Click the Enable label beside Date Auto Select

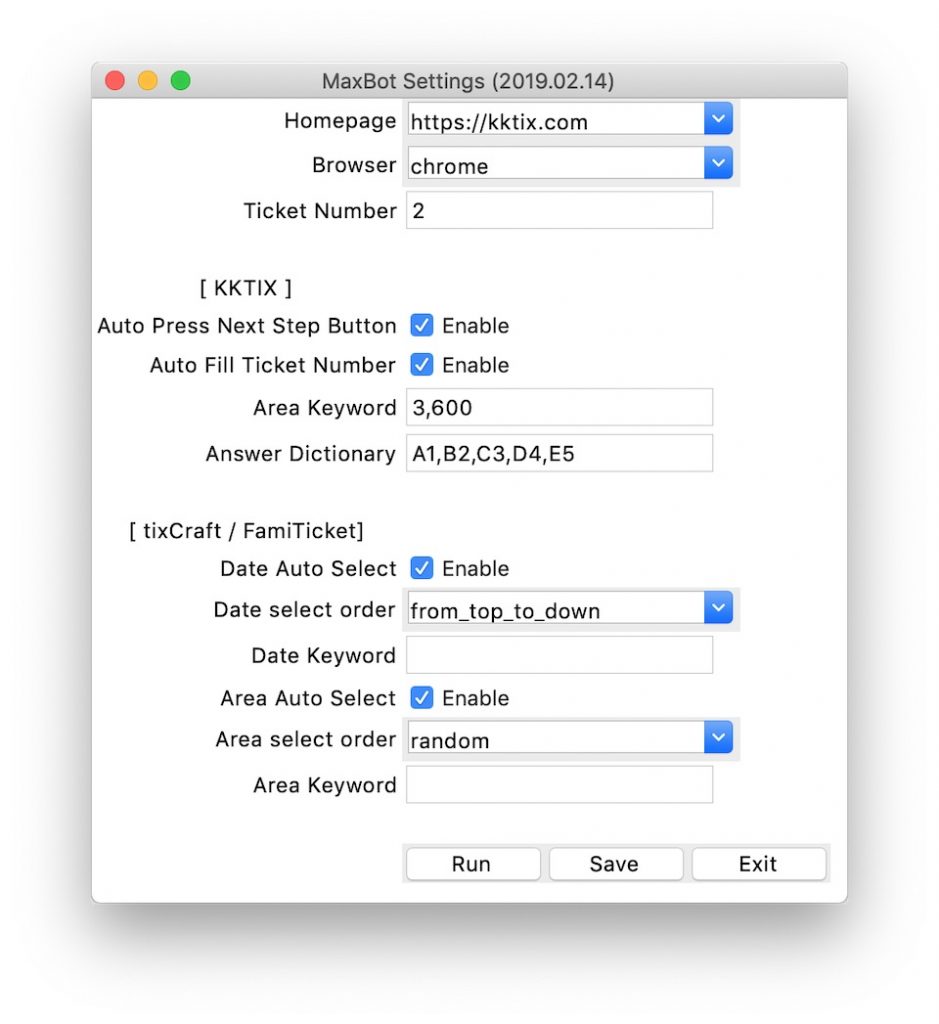point(475,569)
